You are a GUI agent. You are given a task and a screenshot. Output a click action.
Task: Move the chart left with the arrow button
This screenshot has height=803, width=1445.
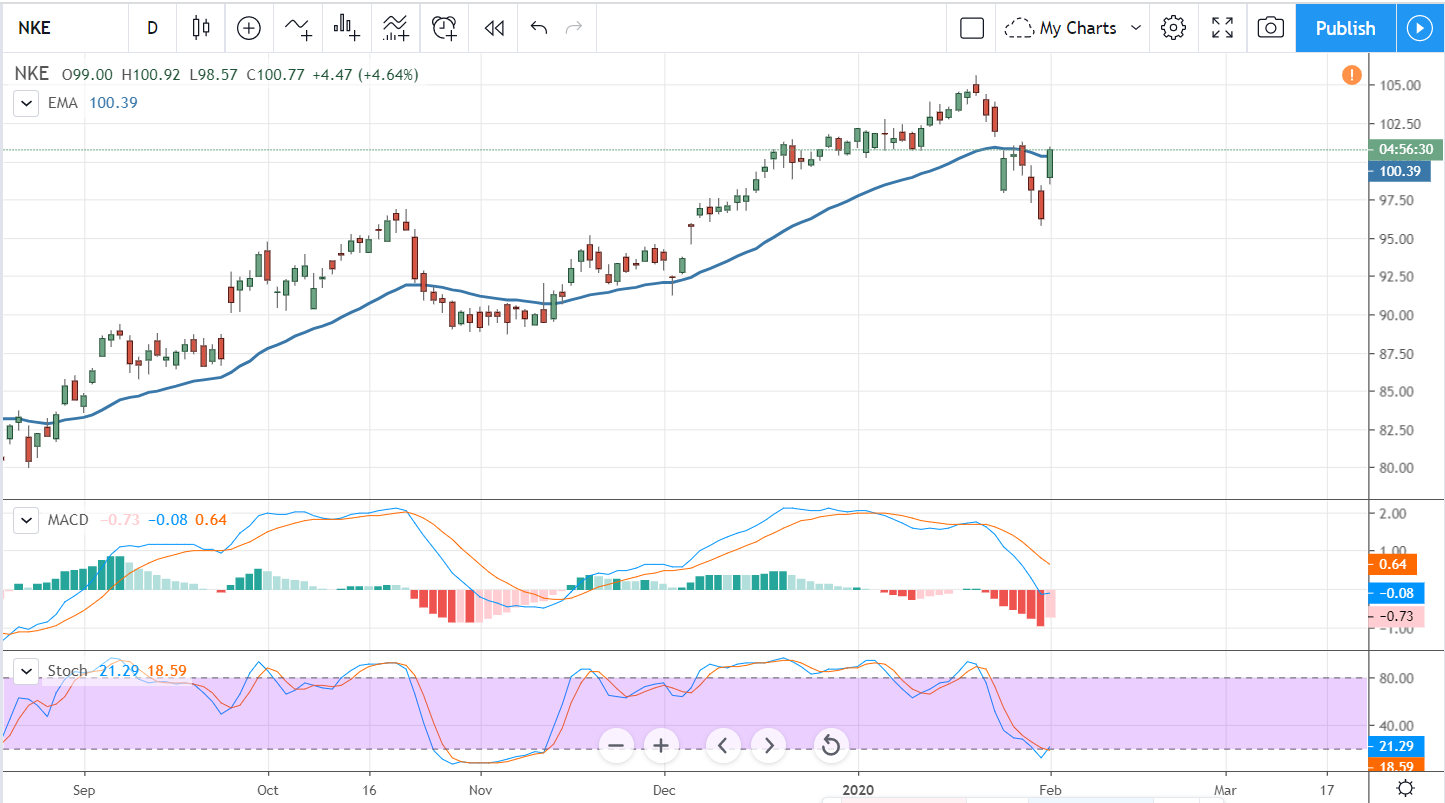tap(722, 745)
